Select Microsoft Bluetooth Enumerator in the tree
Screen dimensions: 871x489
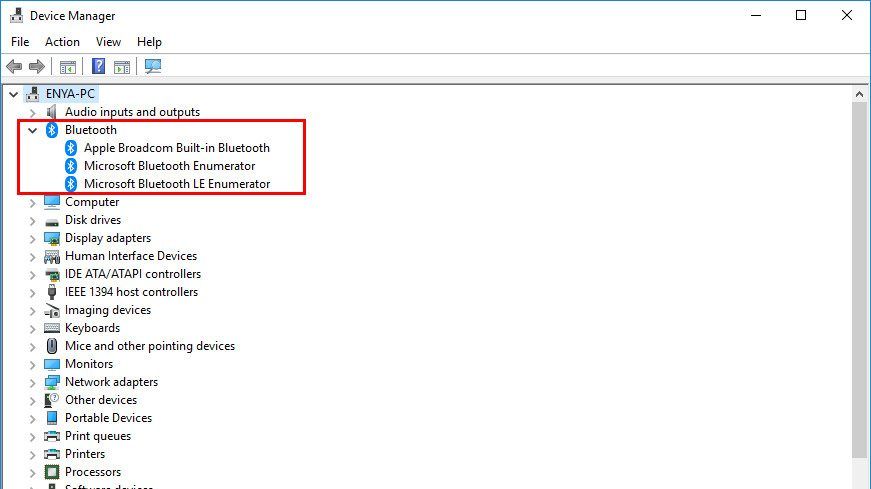169,166
